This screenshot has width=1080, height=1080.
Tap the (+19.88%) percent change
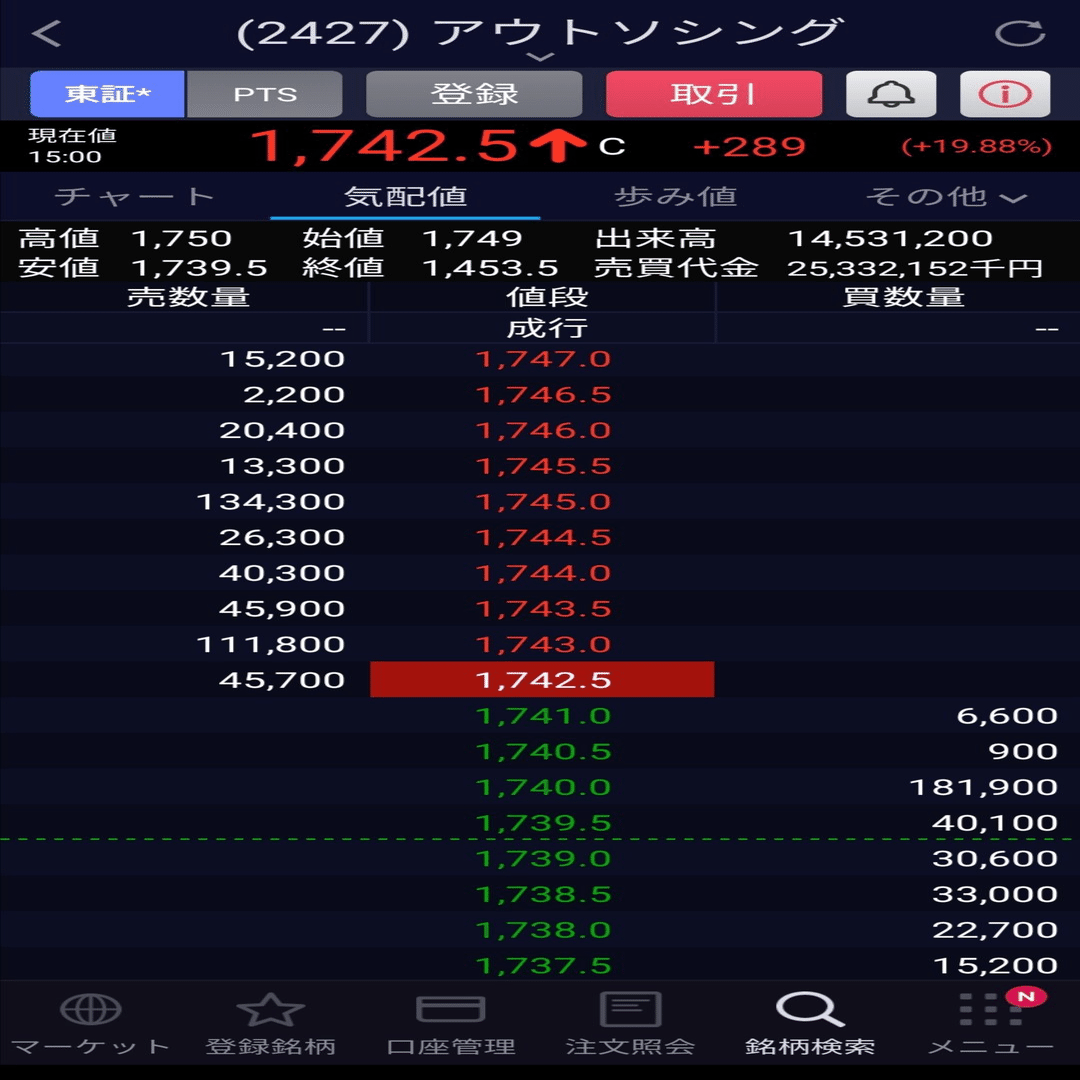pyautogui.click(x=976, y=147)
